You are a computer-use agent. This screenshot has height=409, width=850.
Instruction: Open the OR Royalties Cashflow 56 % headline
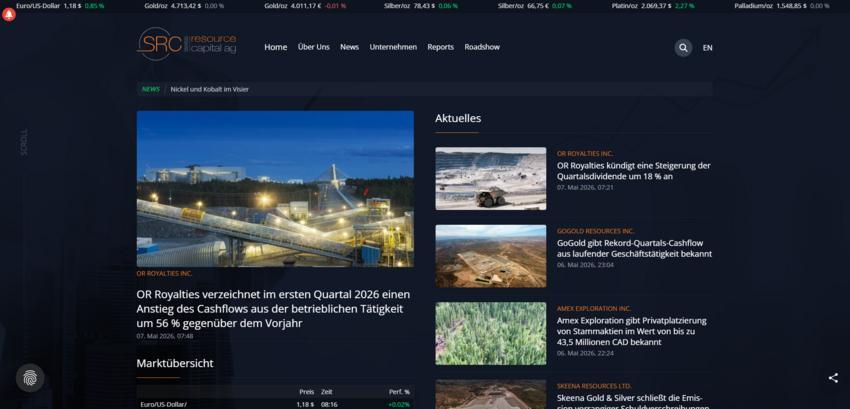(274, 309)
